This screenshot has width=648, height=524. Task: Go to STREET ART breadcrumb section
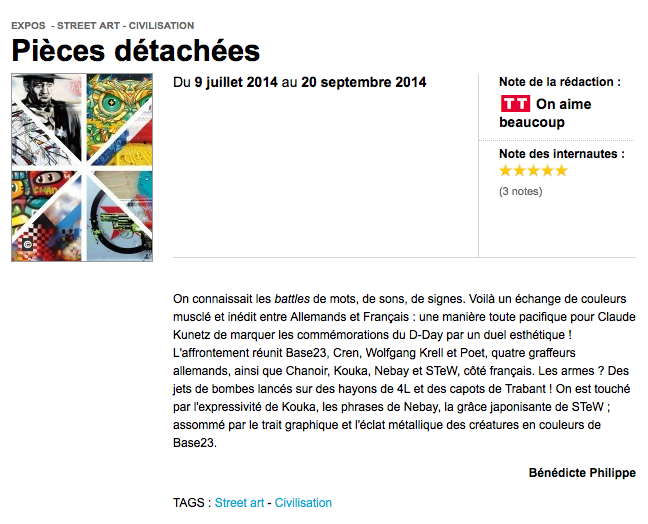pyautogui.click(x=88, y=26)
